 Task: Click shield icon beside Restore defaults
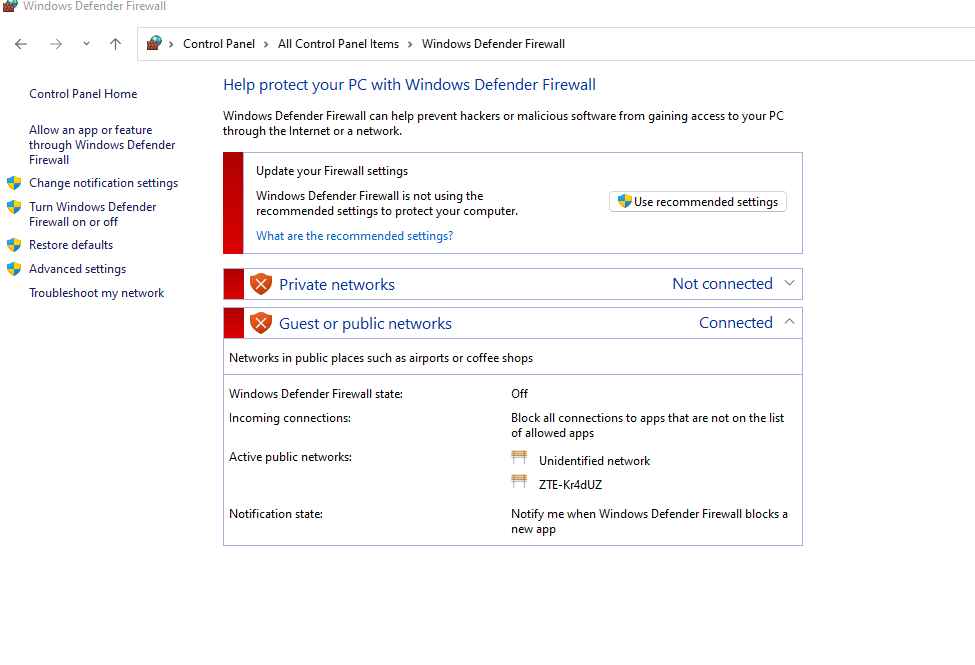pyautogui.click(x=14, y=245)
